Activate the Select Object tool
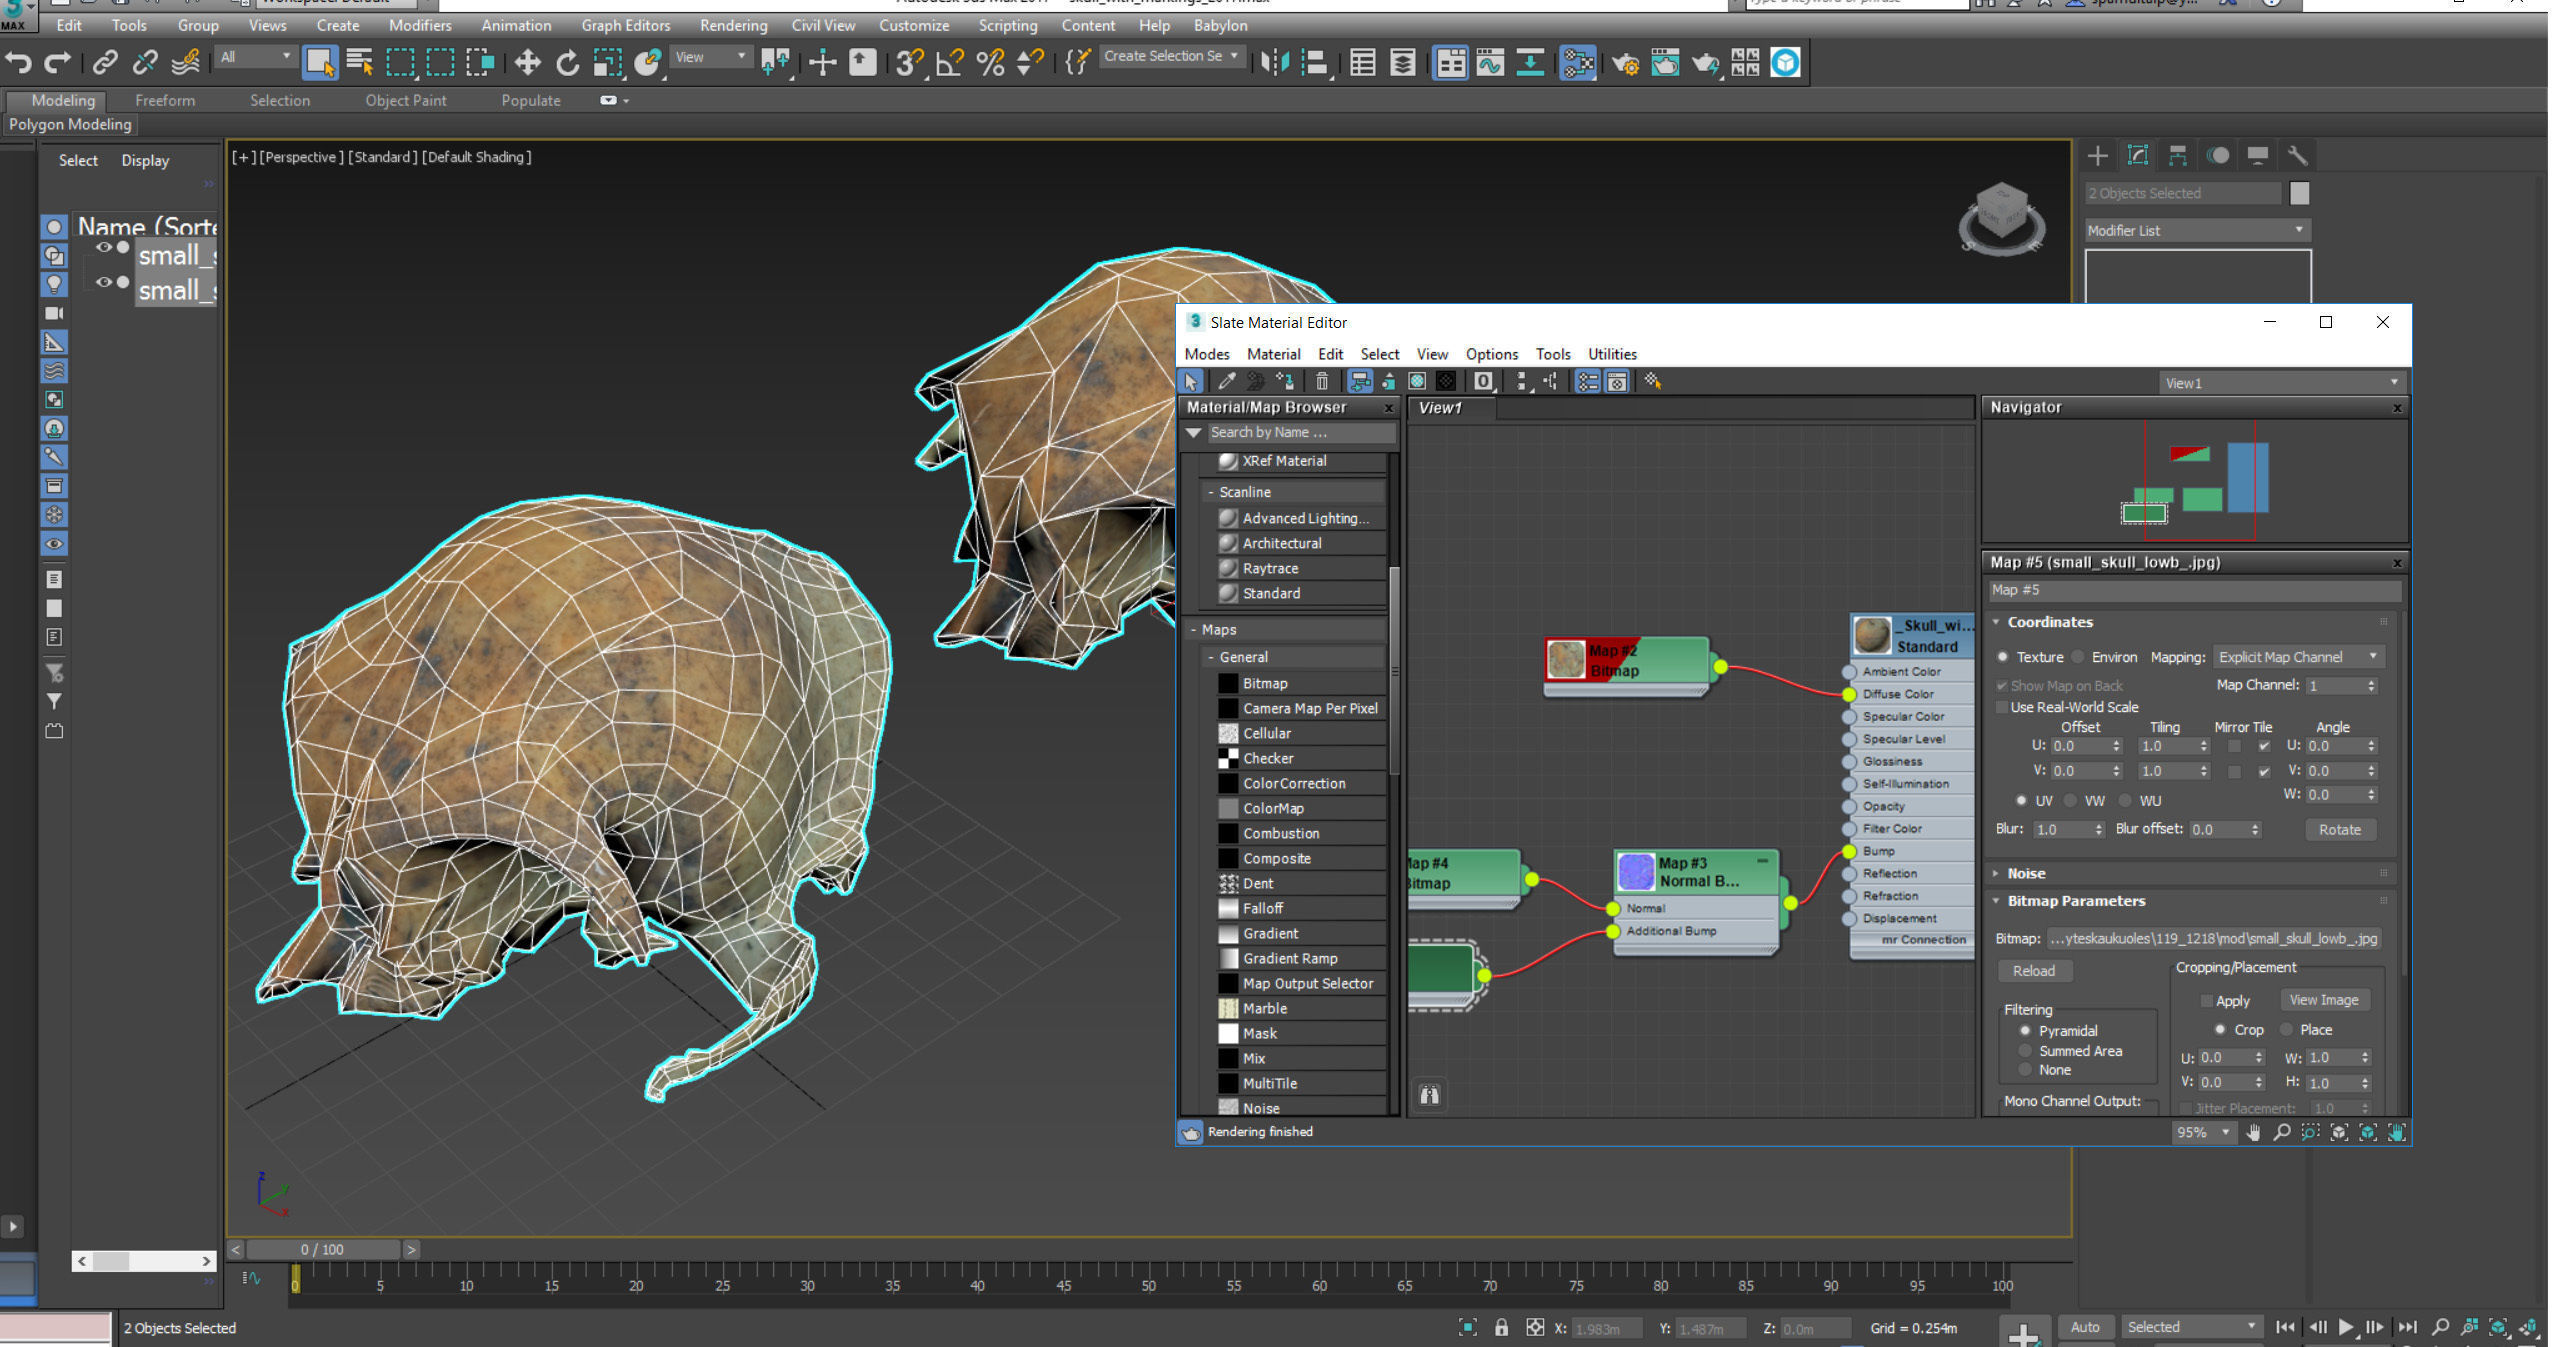 click(320, 63)
